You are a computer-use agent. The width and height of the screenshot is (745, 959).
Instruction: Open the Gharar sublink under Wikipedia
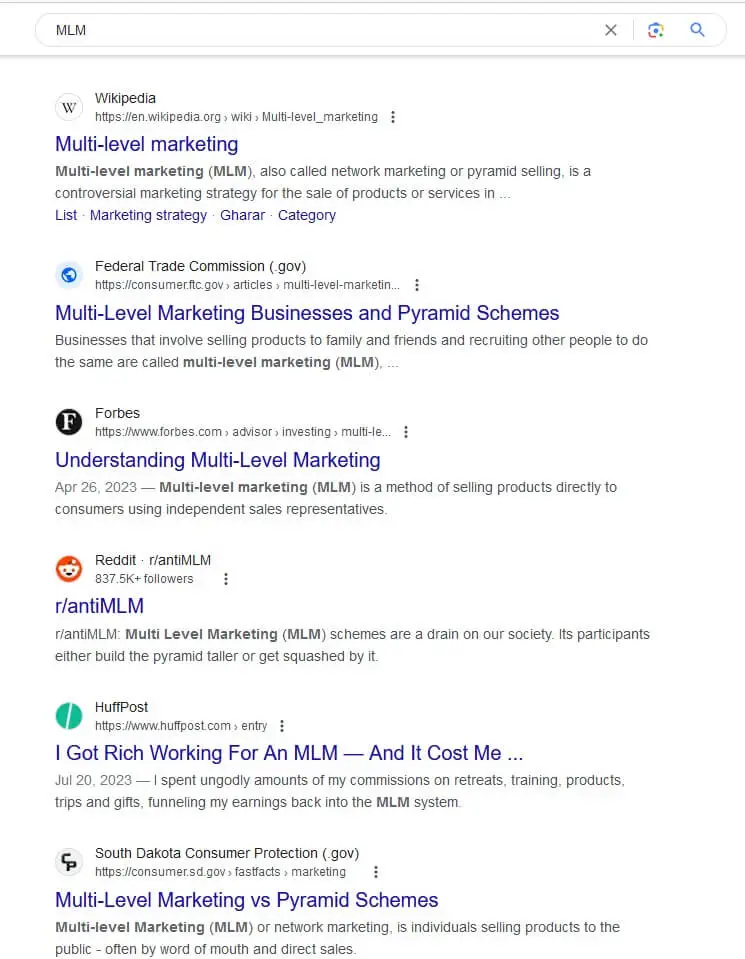pos(243,215)
